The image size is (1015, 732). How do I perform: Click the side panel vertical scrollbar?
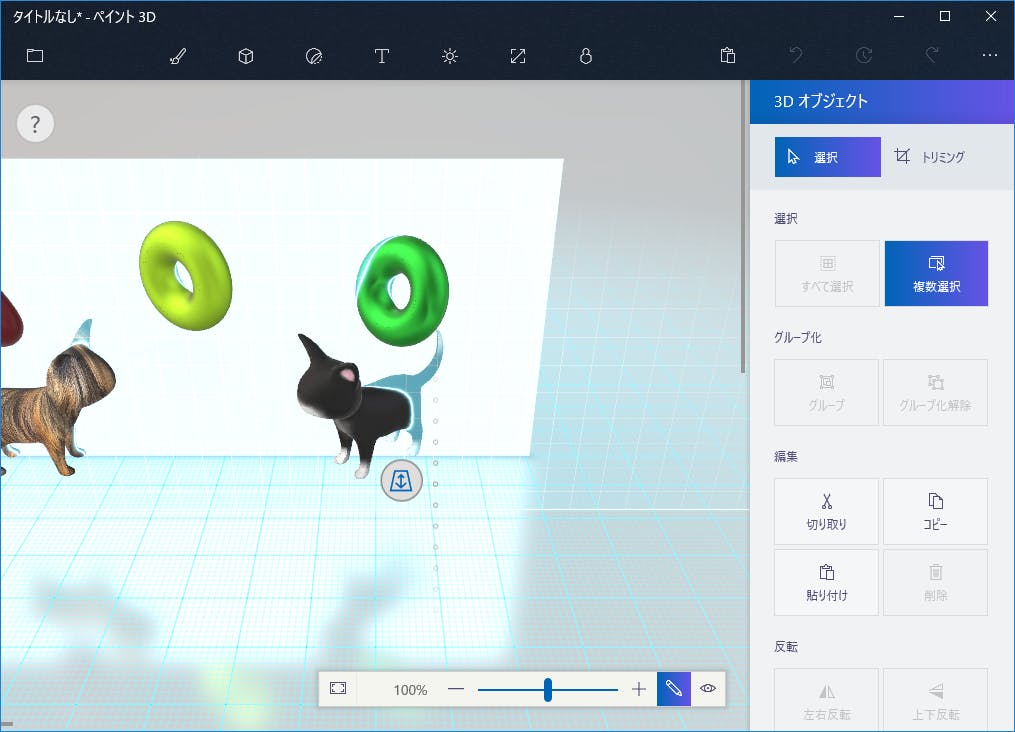743,227
